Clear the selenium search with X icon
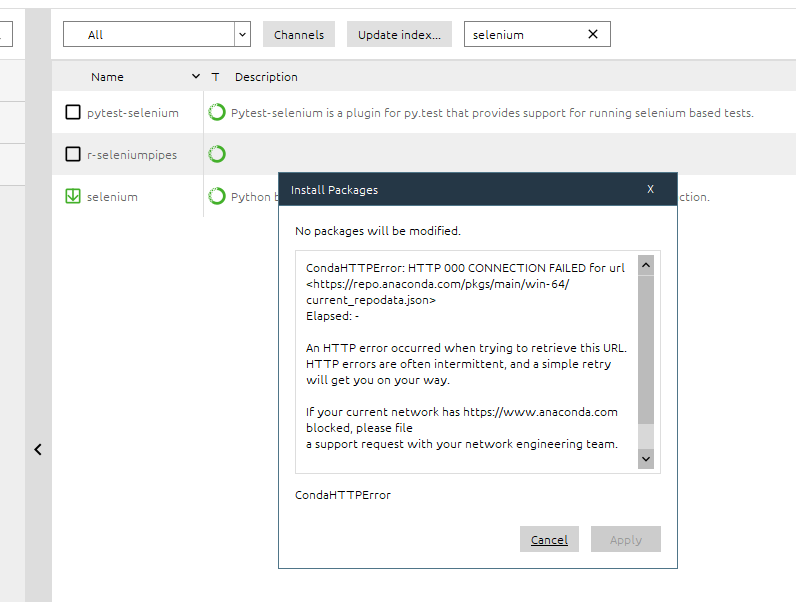796x602 pixels. (592, 34)
